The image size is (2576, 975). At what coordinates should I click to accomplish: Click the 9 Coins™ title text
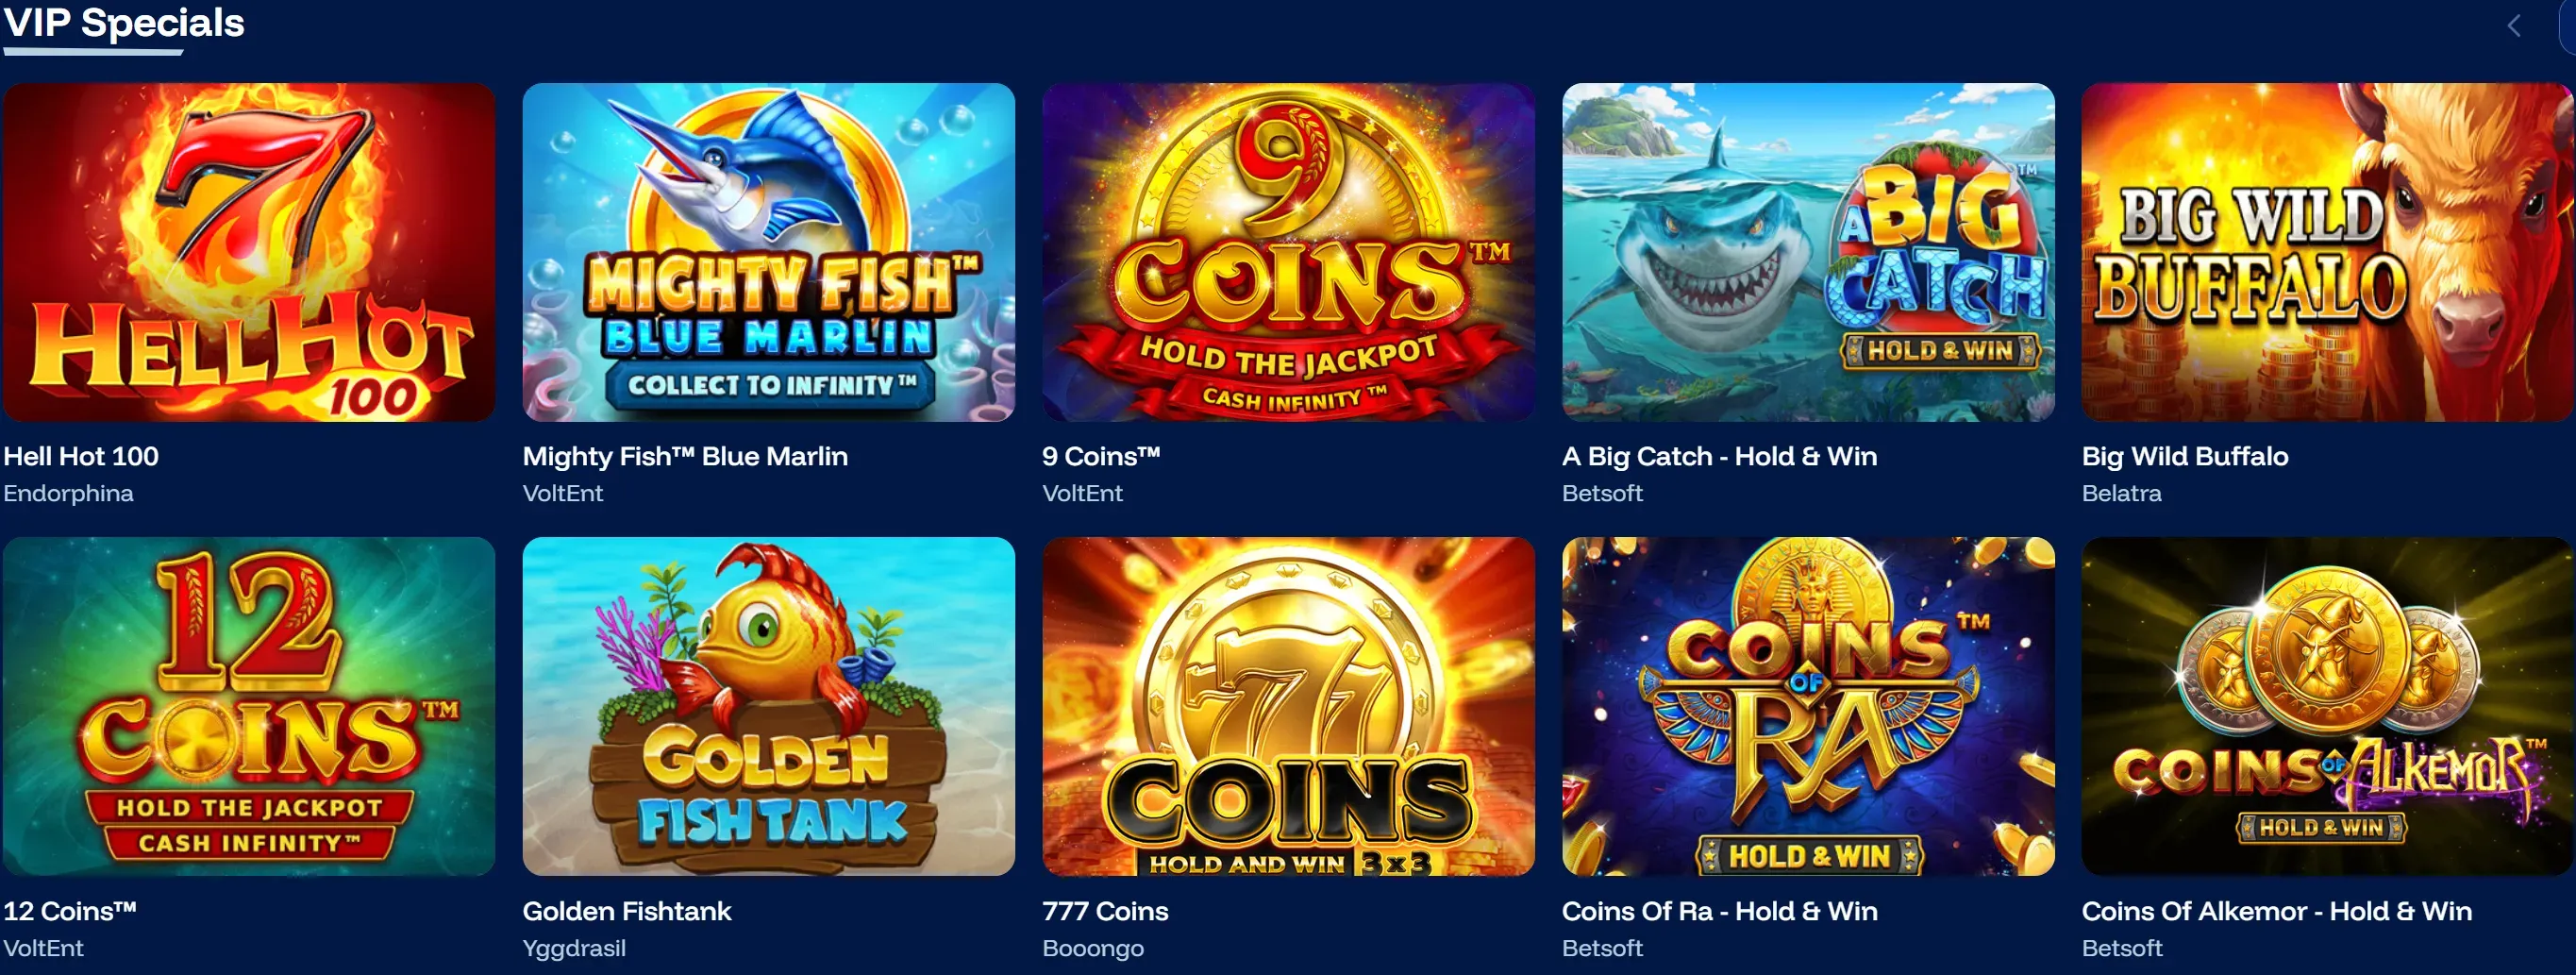pyautogui.click(x=1101, y=456)
